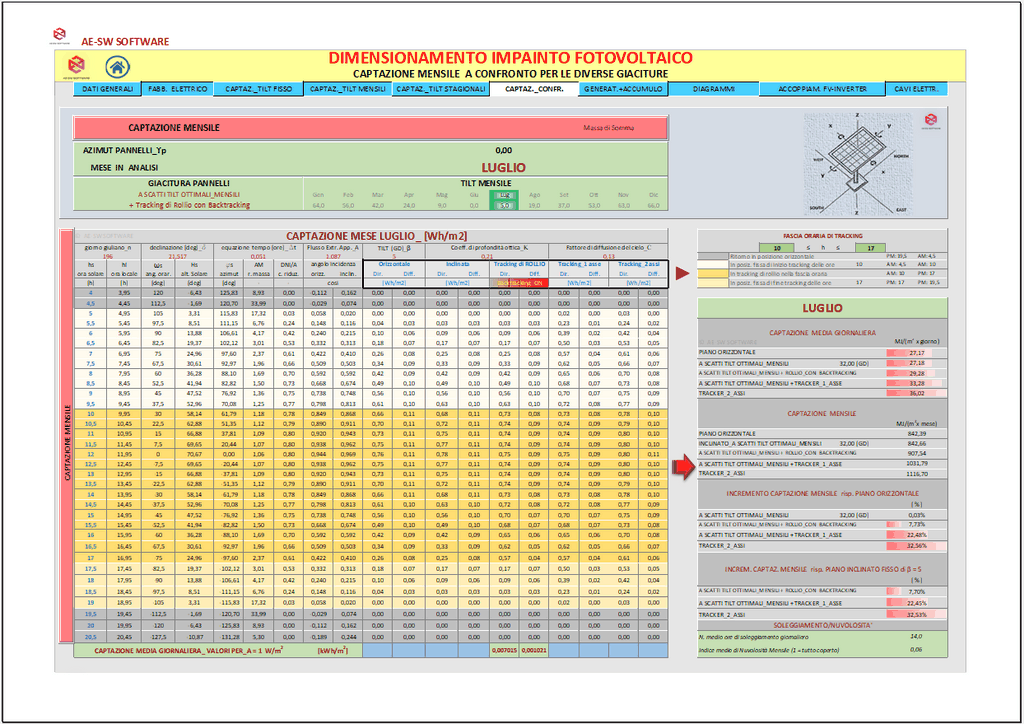Viewport: 1024px width, 724px height.
Task: Click the small red logo beside panel diagram
Action: [x=931, y=121]
